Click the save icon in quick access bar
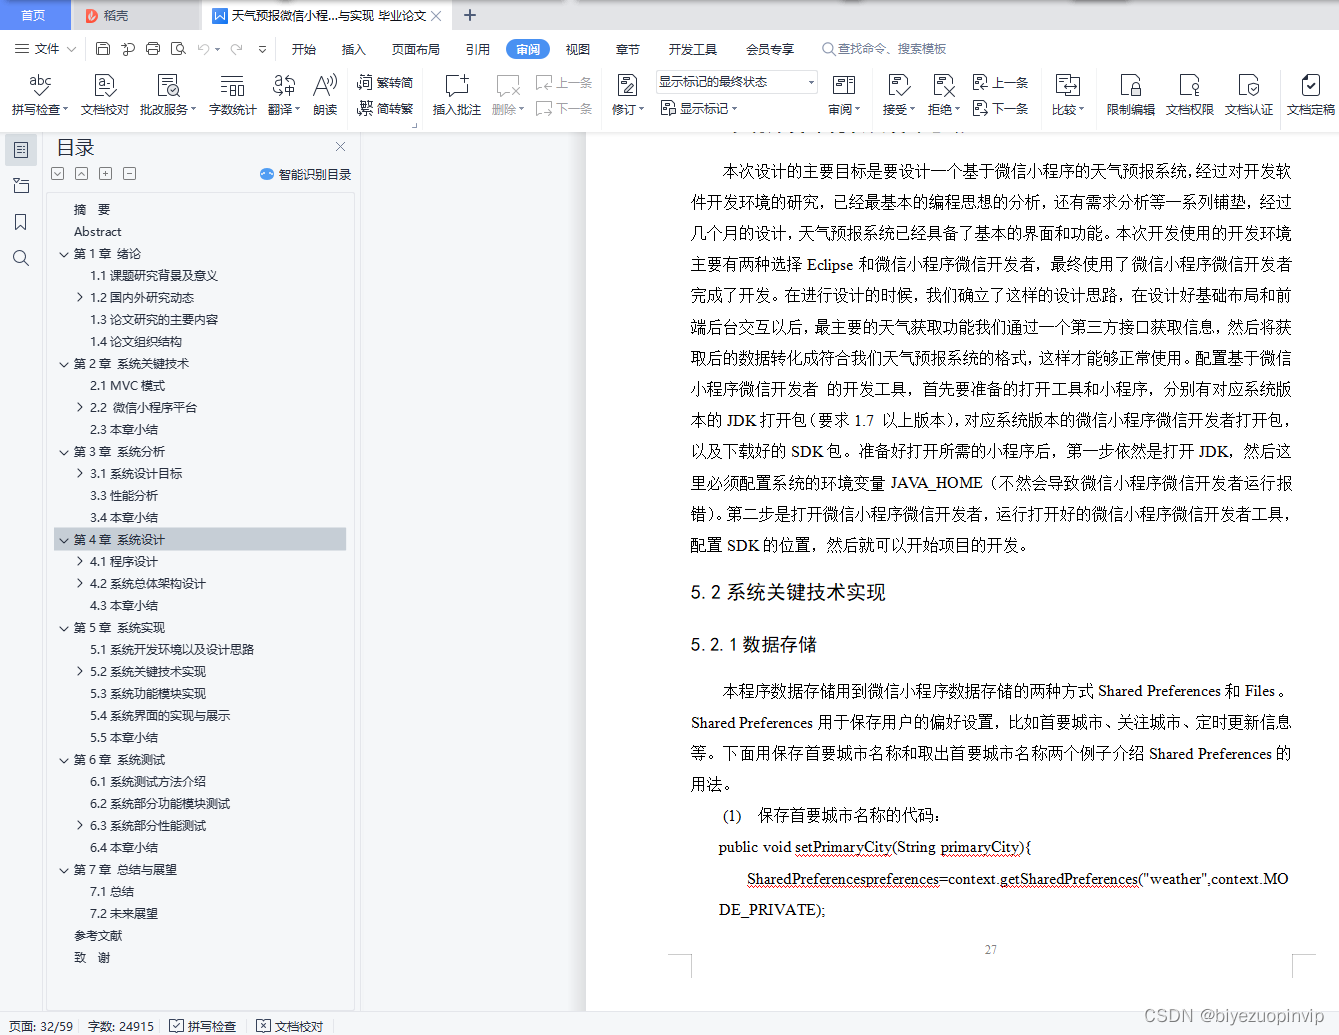 103,48
